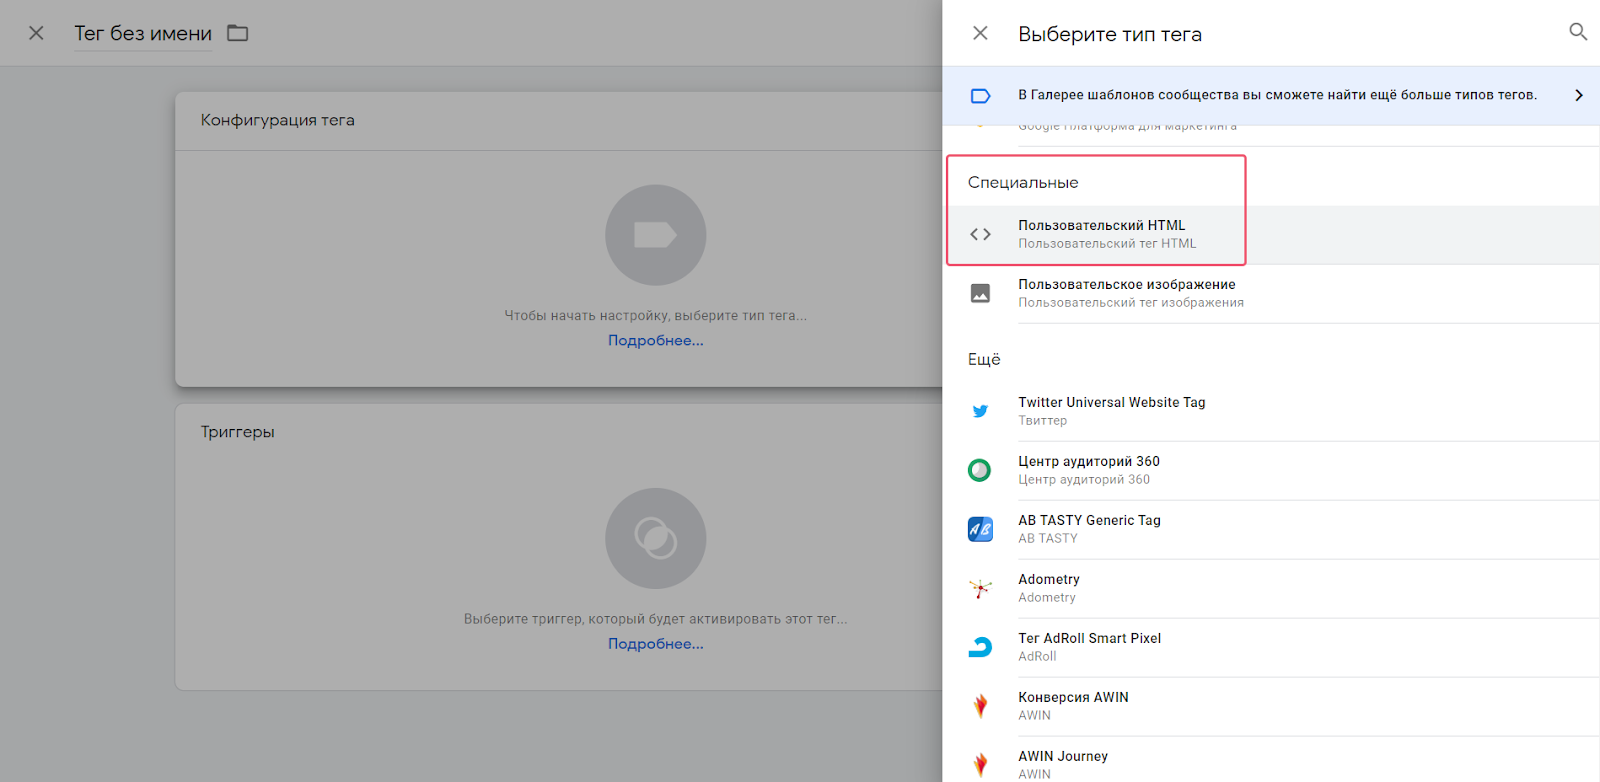Click the AB Tasty blue icon
The width and height of the screenshot is (1600, 782).
point(980,529)
